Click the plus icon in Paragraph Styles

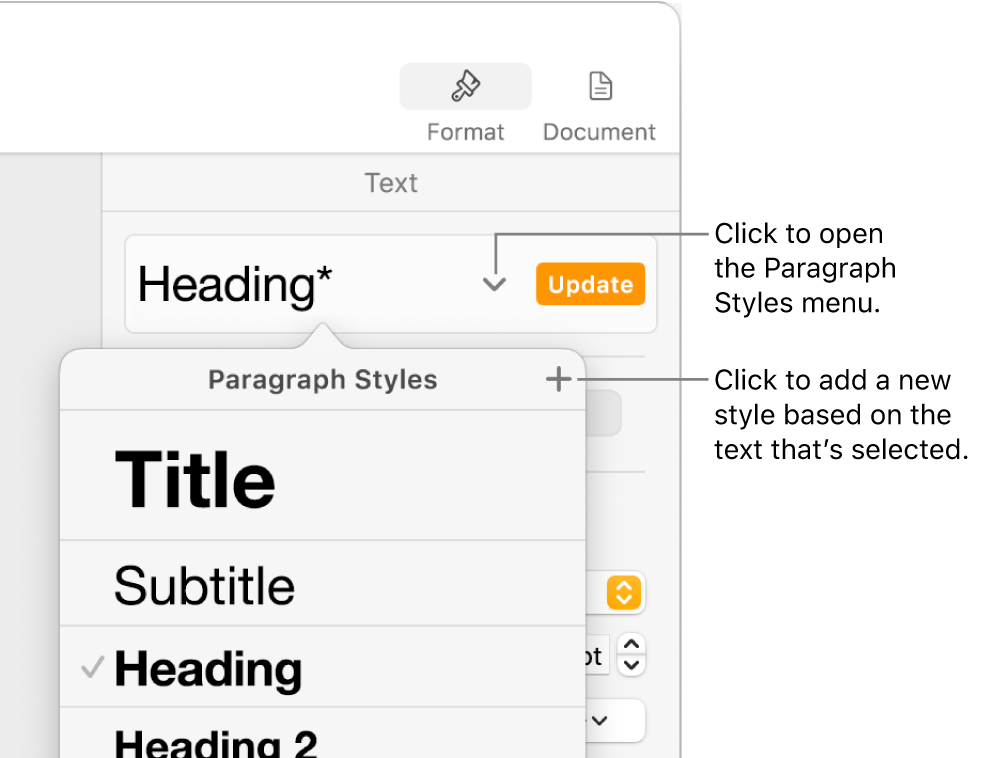coord(558,379)
